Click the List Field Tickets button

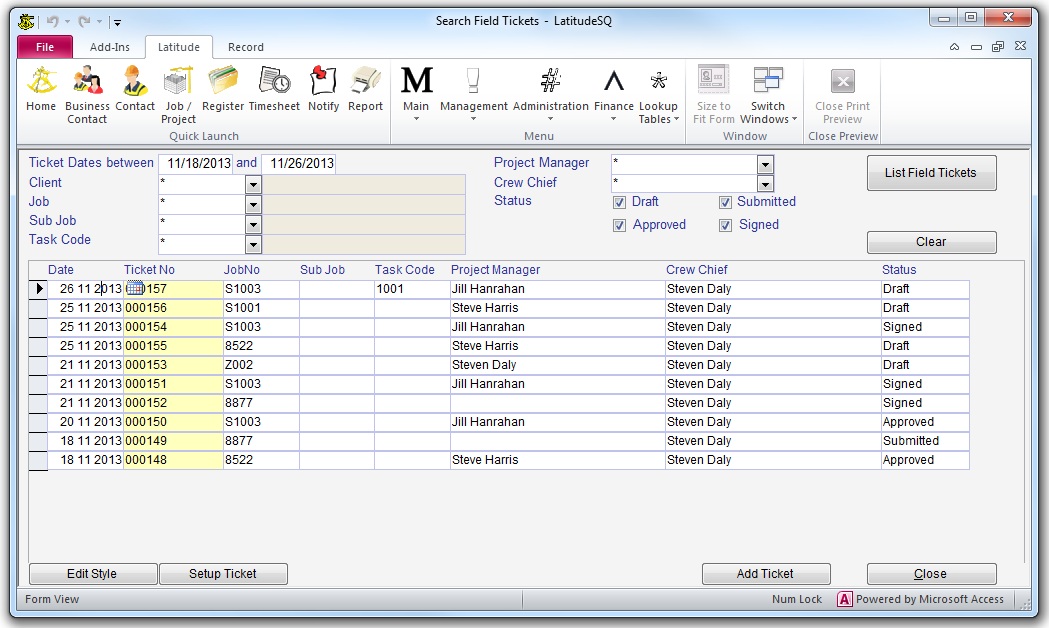click(930, 173)
